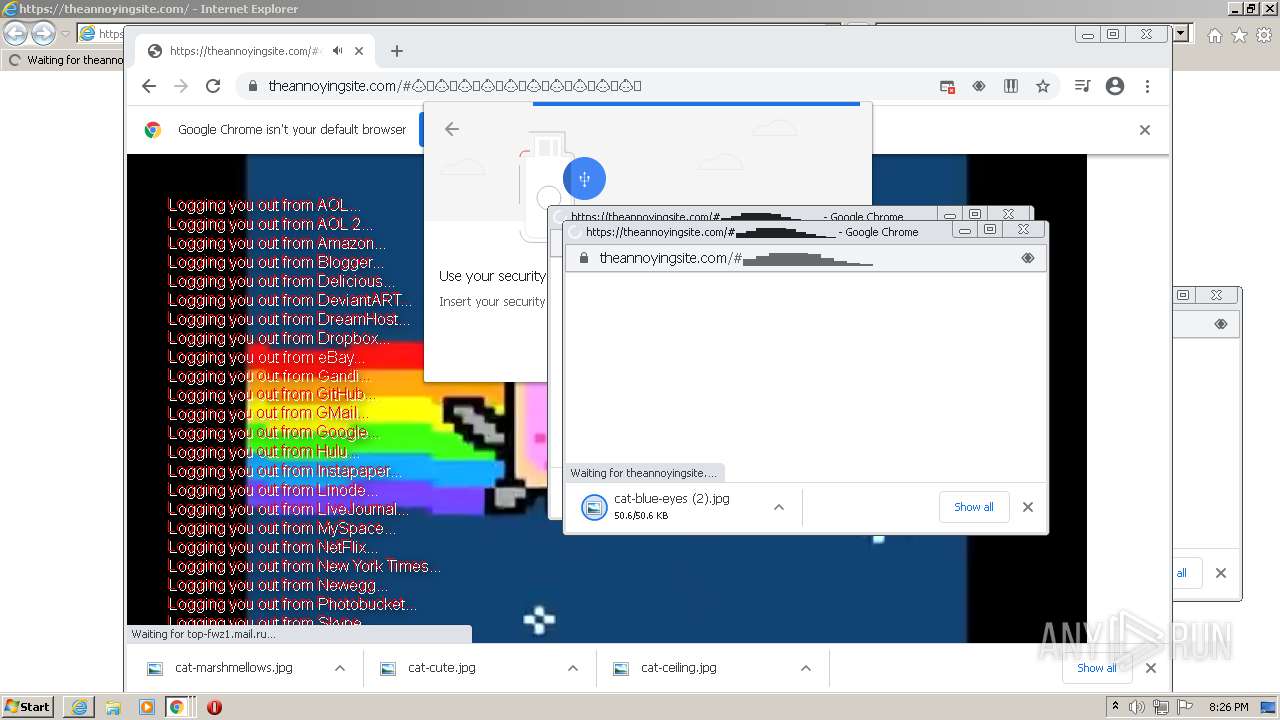
Task: Click the red stop icon in taskbar
Action: point(214,707)
